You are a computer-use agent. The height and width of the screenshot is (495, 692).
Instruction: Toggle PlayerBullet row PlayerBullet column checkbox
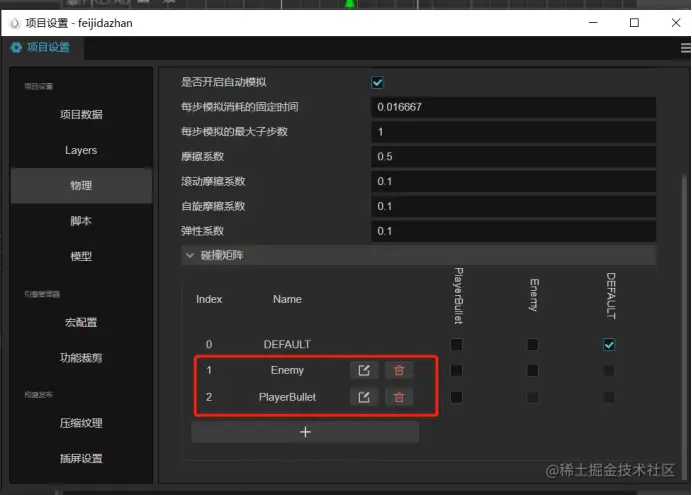[x=457, y=397]
